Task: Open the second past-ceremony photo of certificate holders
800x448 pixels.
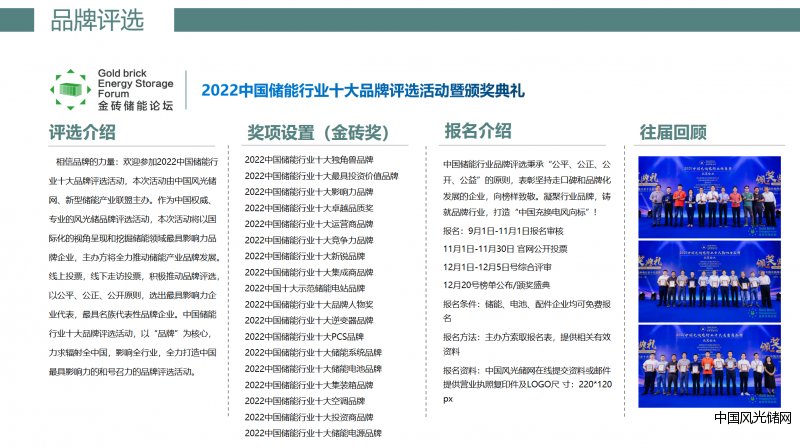Action: (x=709, y=282)
